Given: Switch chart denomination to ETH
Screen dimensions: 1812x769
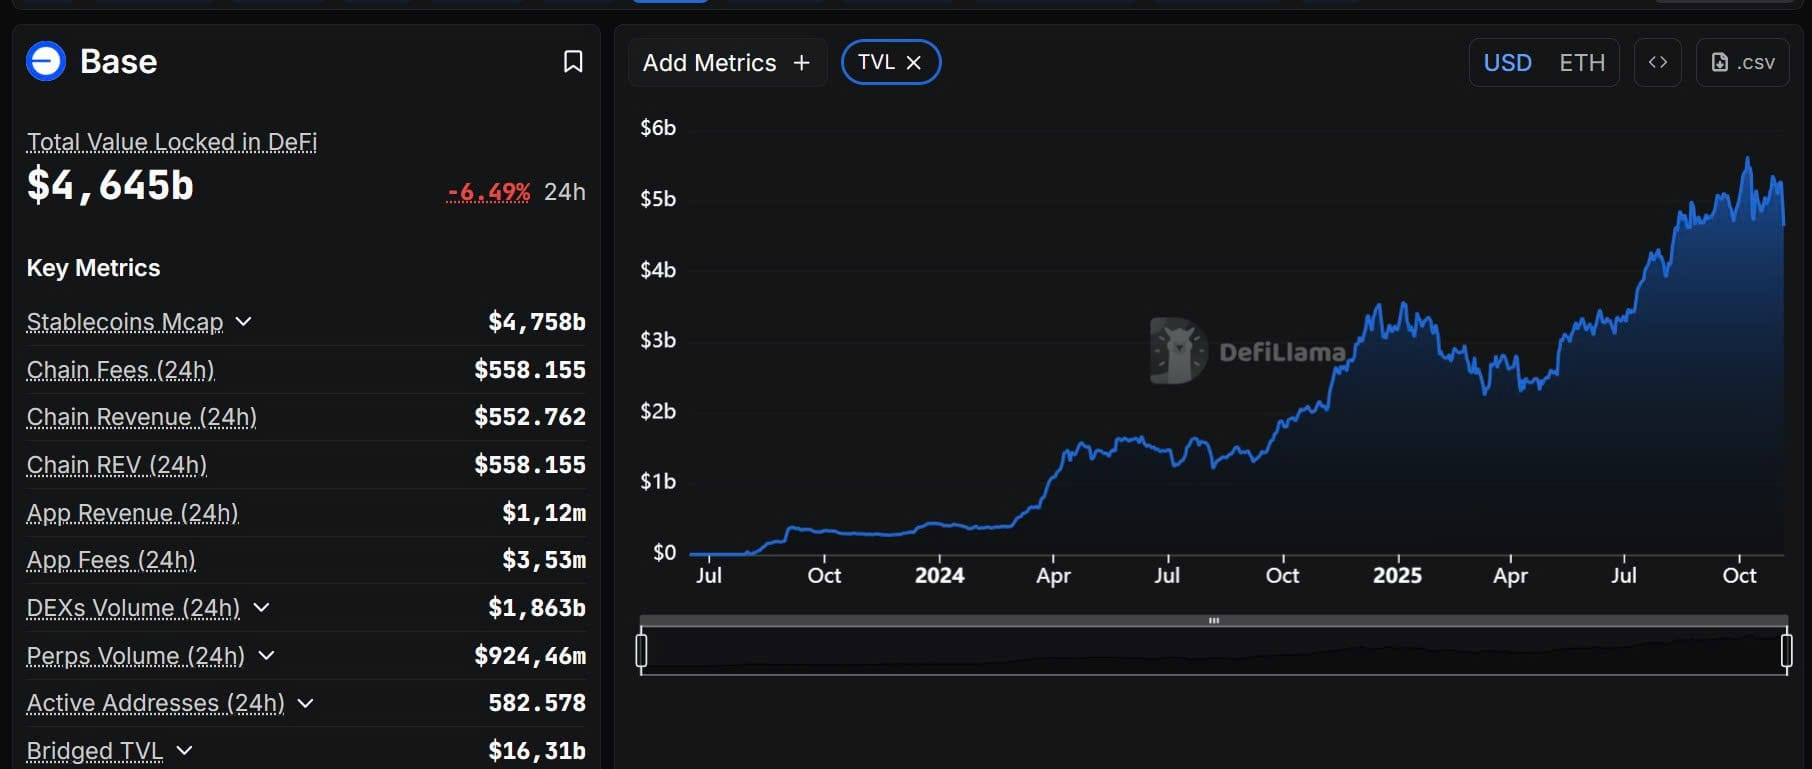Looking at the screenshot, I should [1582, 63].
